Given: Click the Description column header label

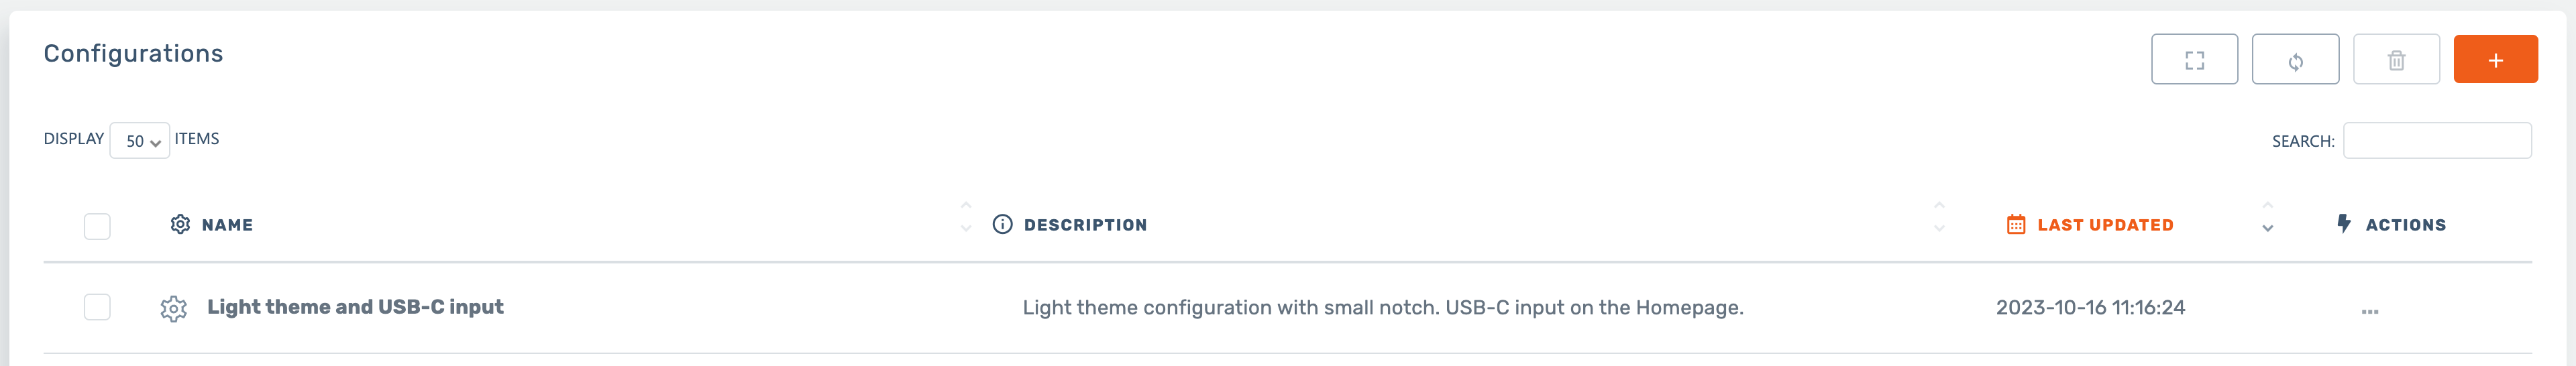Looking at the screenshot, I should [1085, 225].
